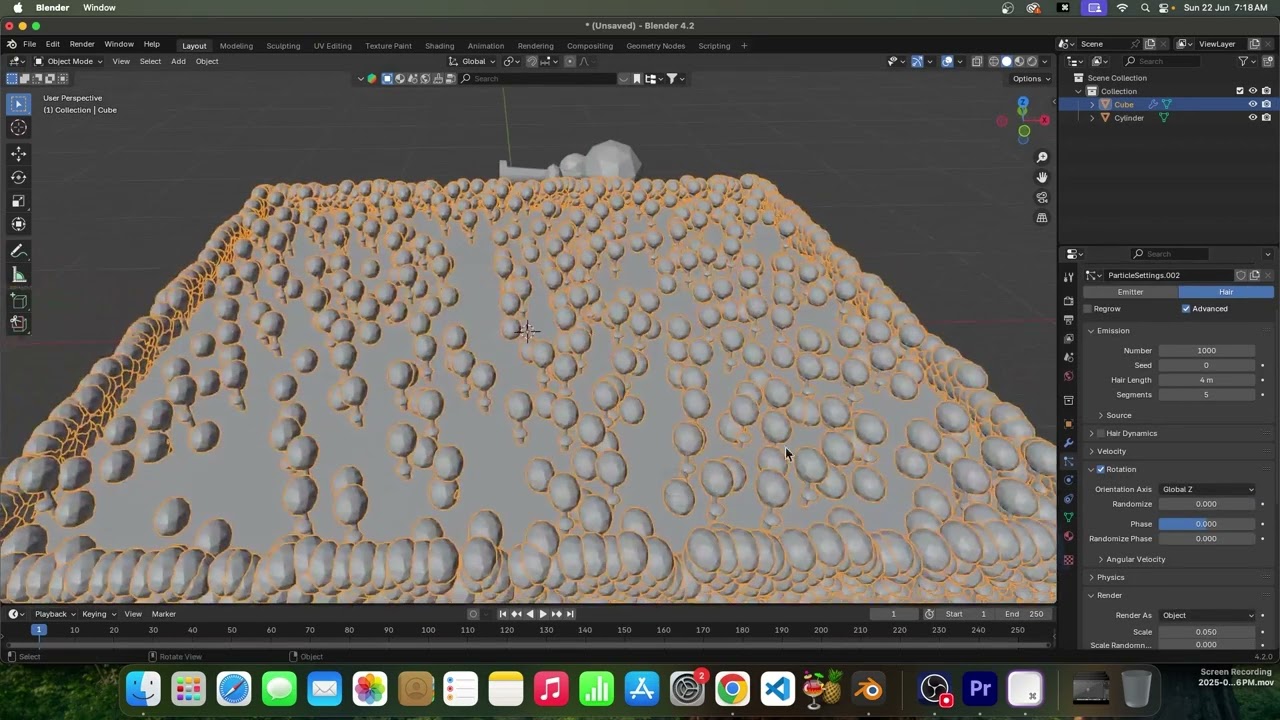Switch to the Geometry Nodes workspace tab
The width and height of the screenshot is (1280, 720).
[x=655, y=46]
